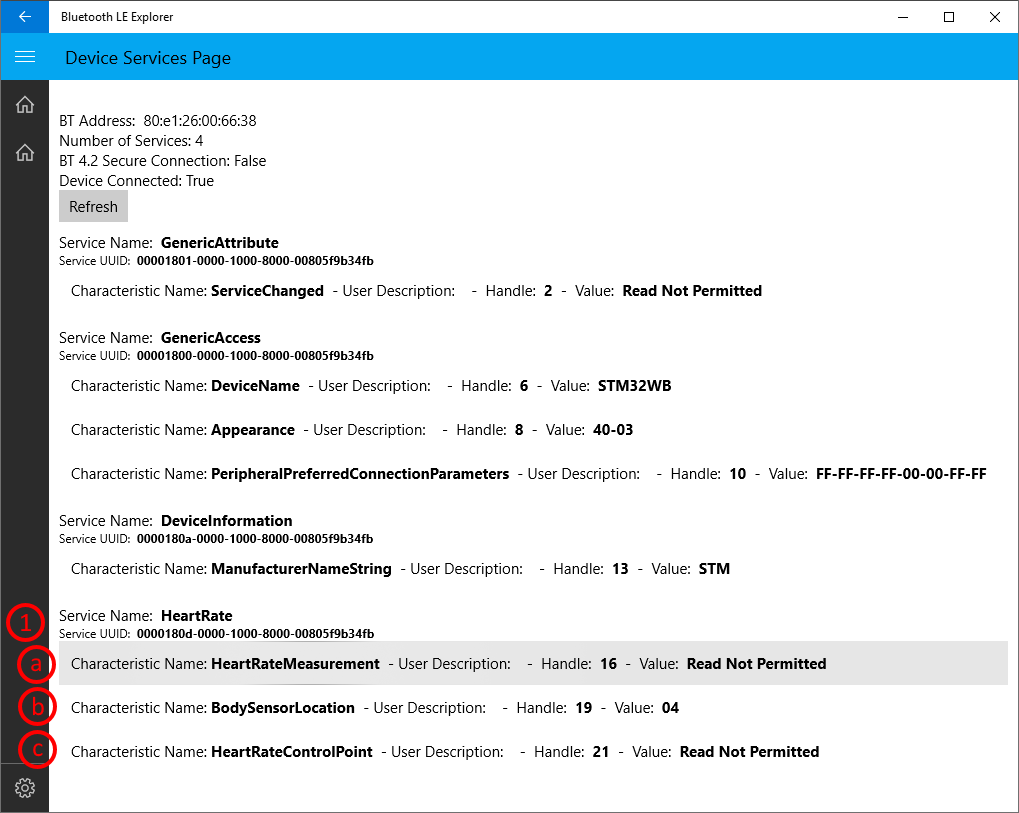The image size is (1019, 813).
Task: Click the STM32WB device name value
Action: 634,386
